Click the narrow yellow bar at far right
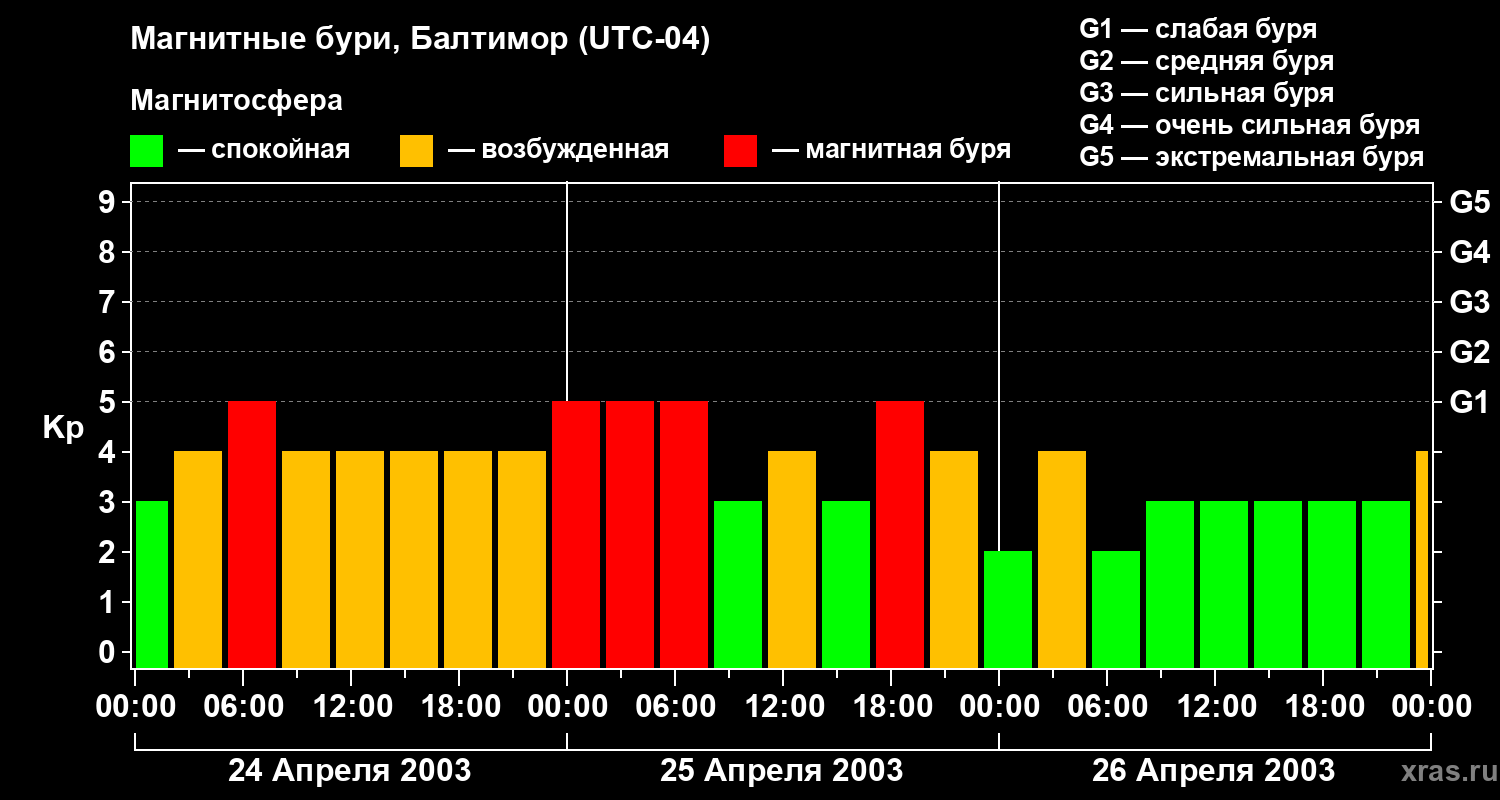1500x800 pixels. tap(1422, 560)
